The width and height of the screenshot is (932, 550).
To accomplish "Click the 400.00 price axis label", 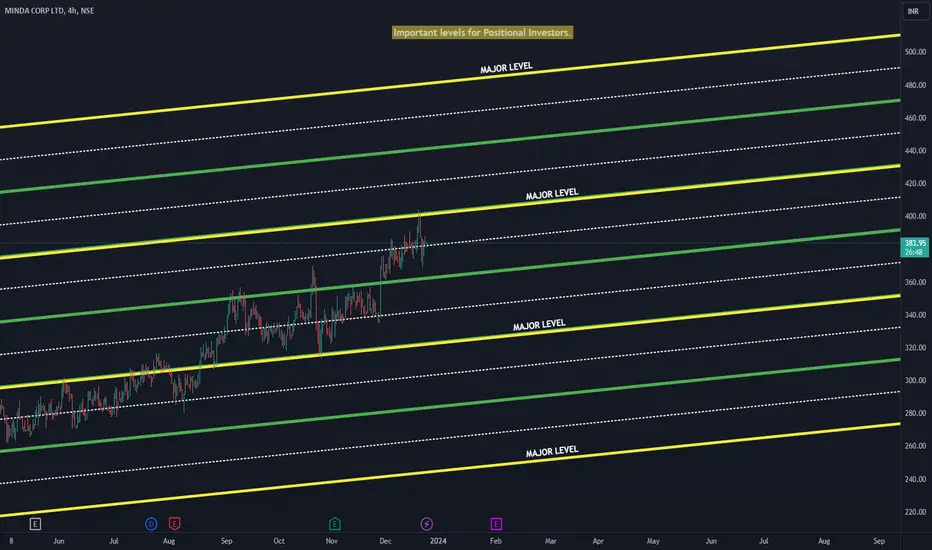I will 915,216.
